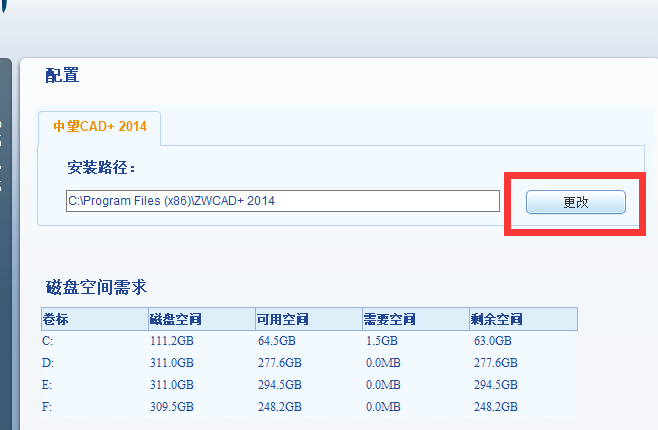Click the 磁盘空间需求 heading
Screen dimensions: 658x430
(97, 287)
